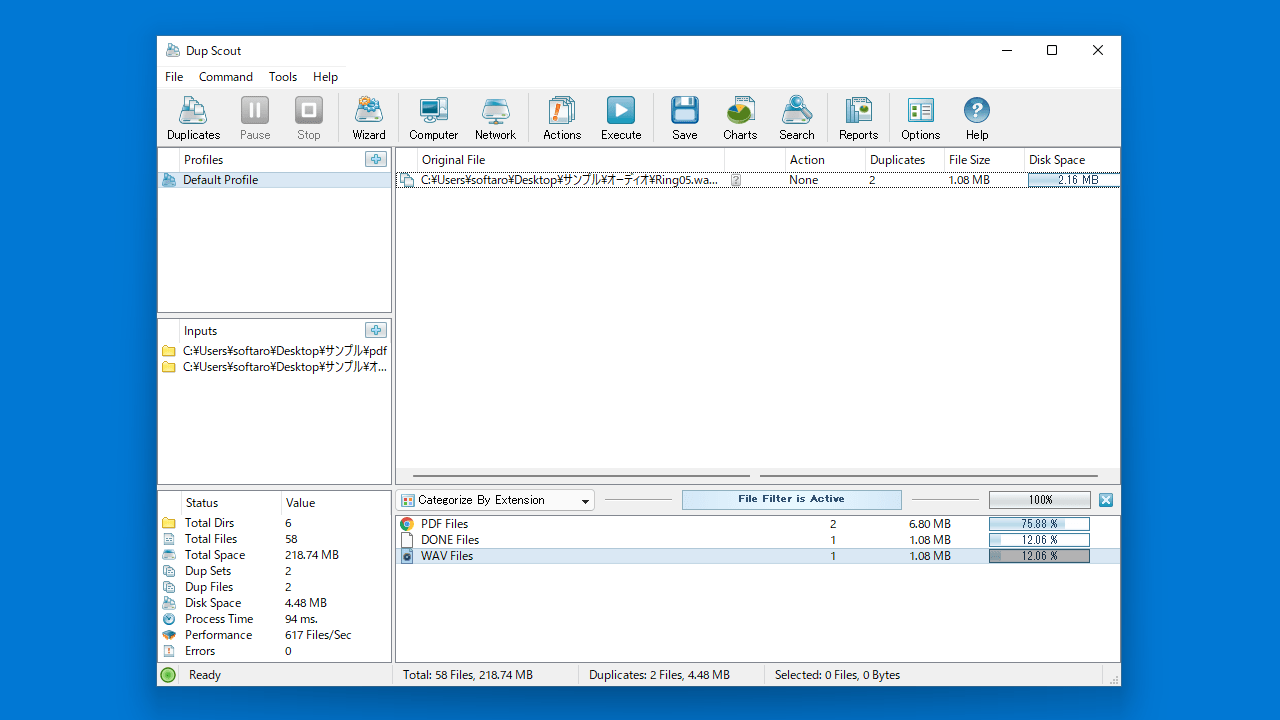Viewport: 1280px width, 720px height.
Task: Sort by Duplicates column header
Action: click(905, 160)
